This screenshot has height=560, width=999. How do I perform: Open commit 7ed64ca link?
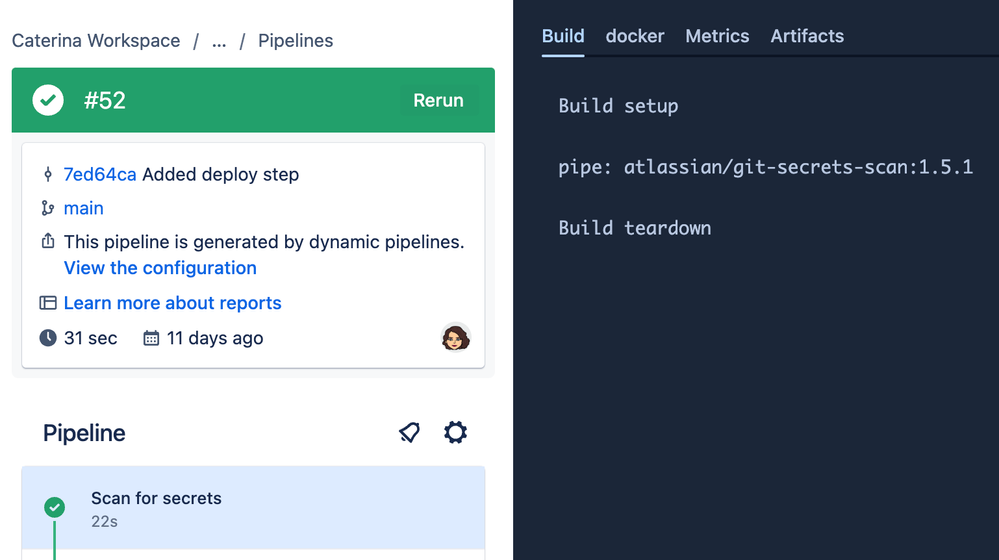tap(100, 175)
